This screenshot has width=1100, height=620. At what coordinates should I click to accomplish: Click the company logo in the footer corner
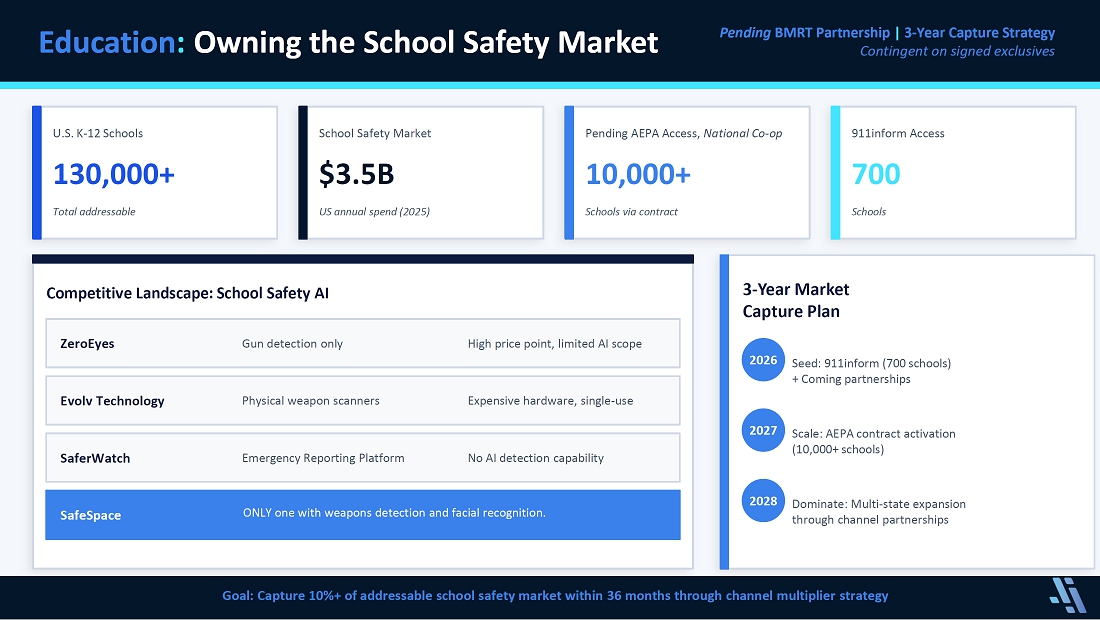[1068, 596]
